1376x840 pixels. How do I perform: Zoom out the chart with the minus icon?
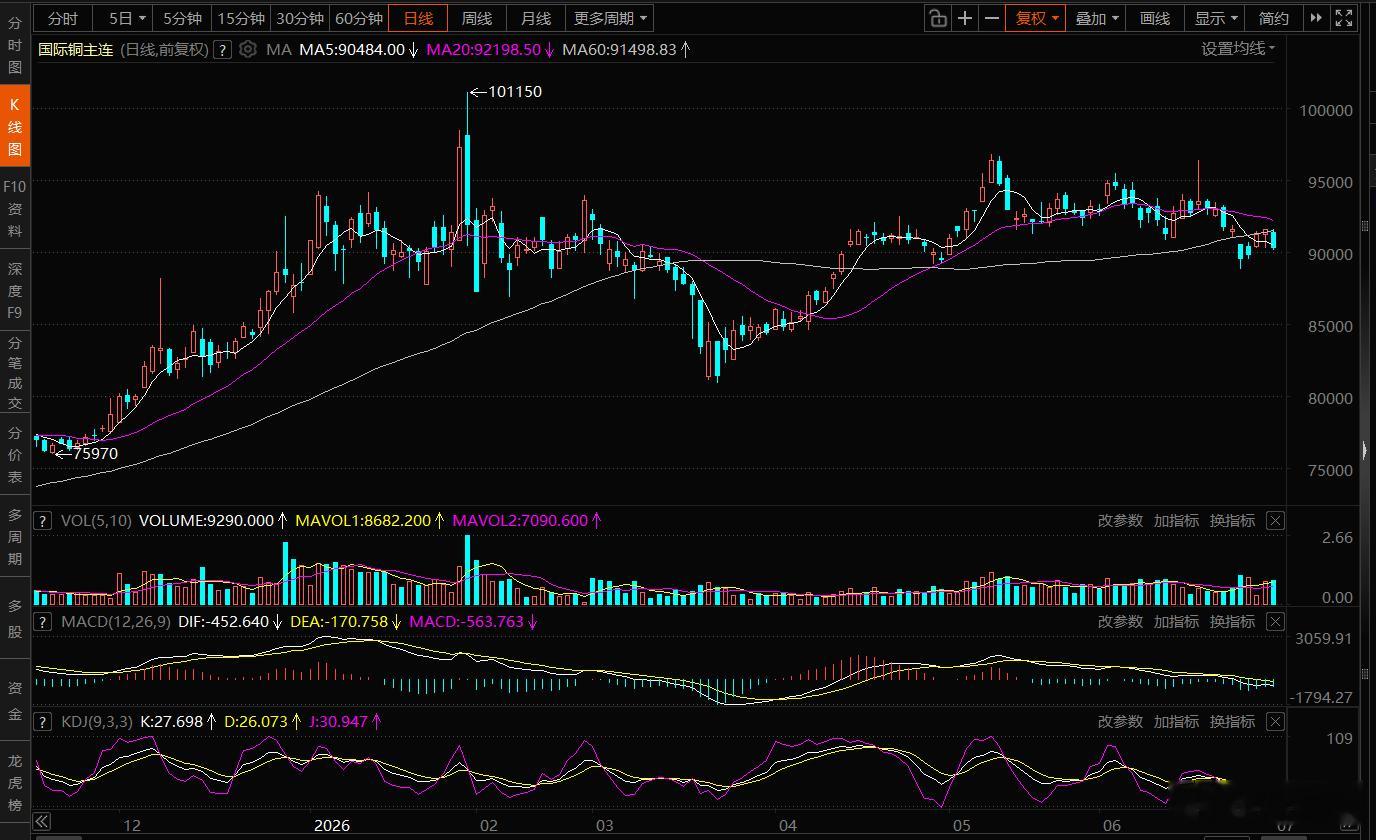[992, 18]
